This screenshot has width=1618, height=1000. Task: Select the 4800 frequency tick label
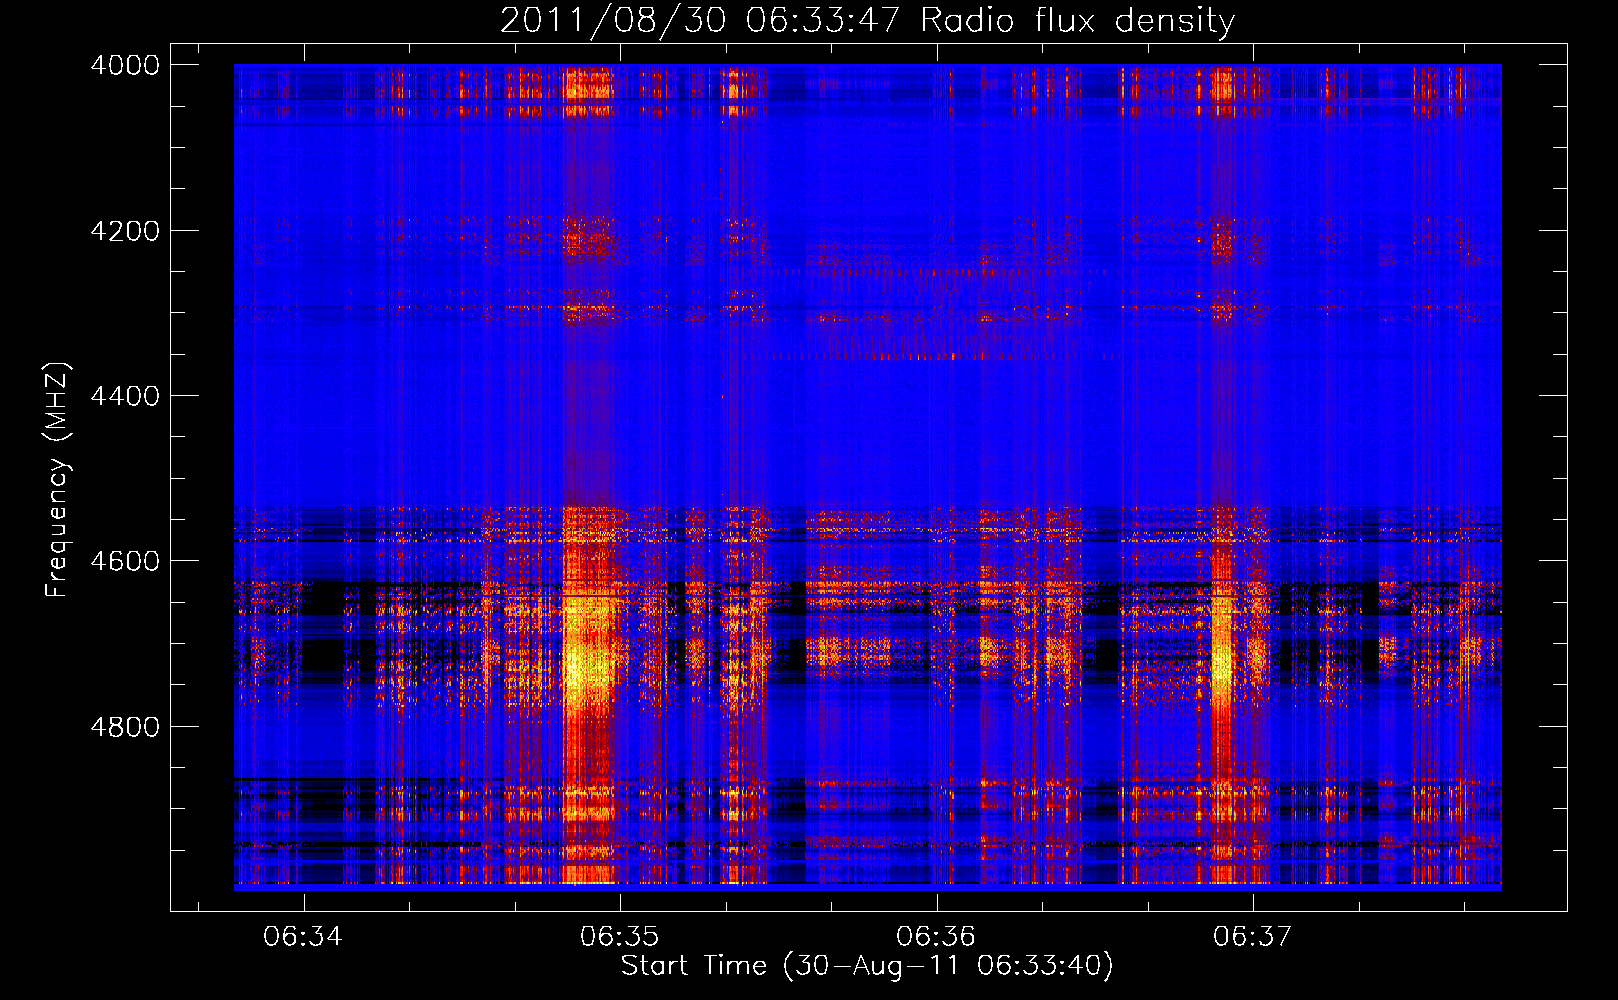[x=125, y=727]
